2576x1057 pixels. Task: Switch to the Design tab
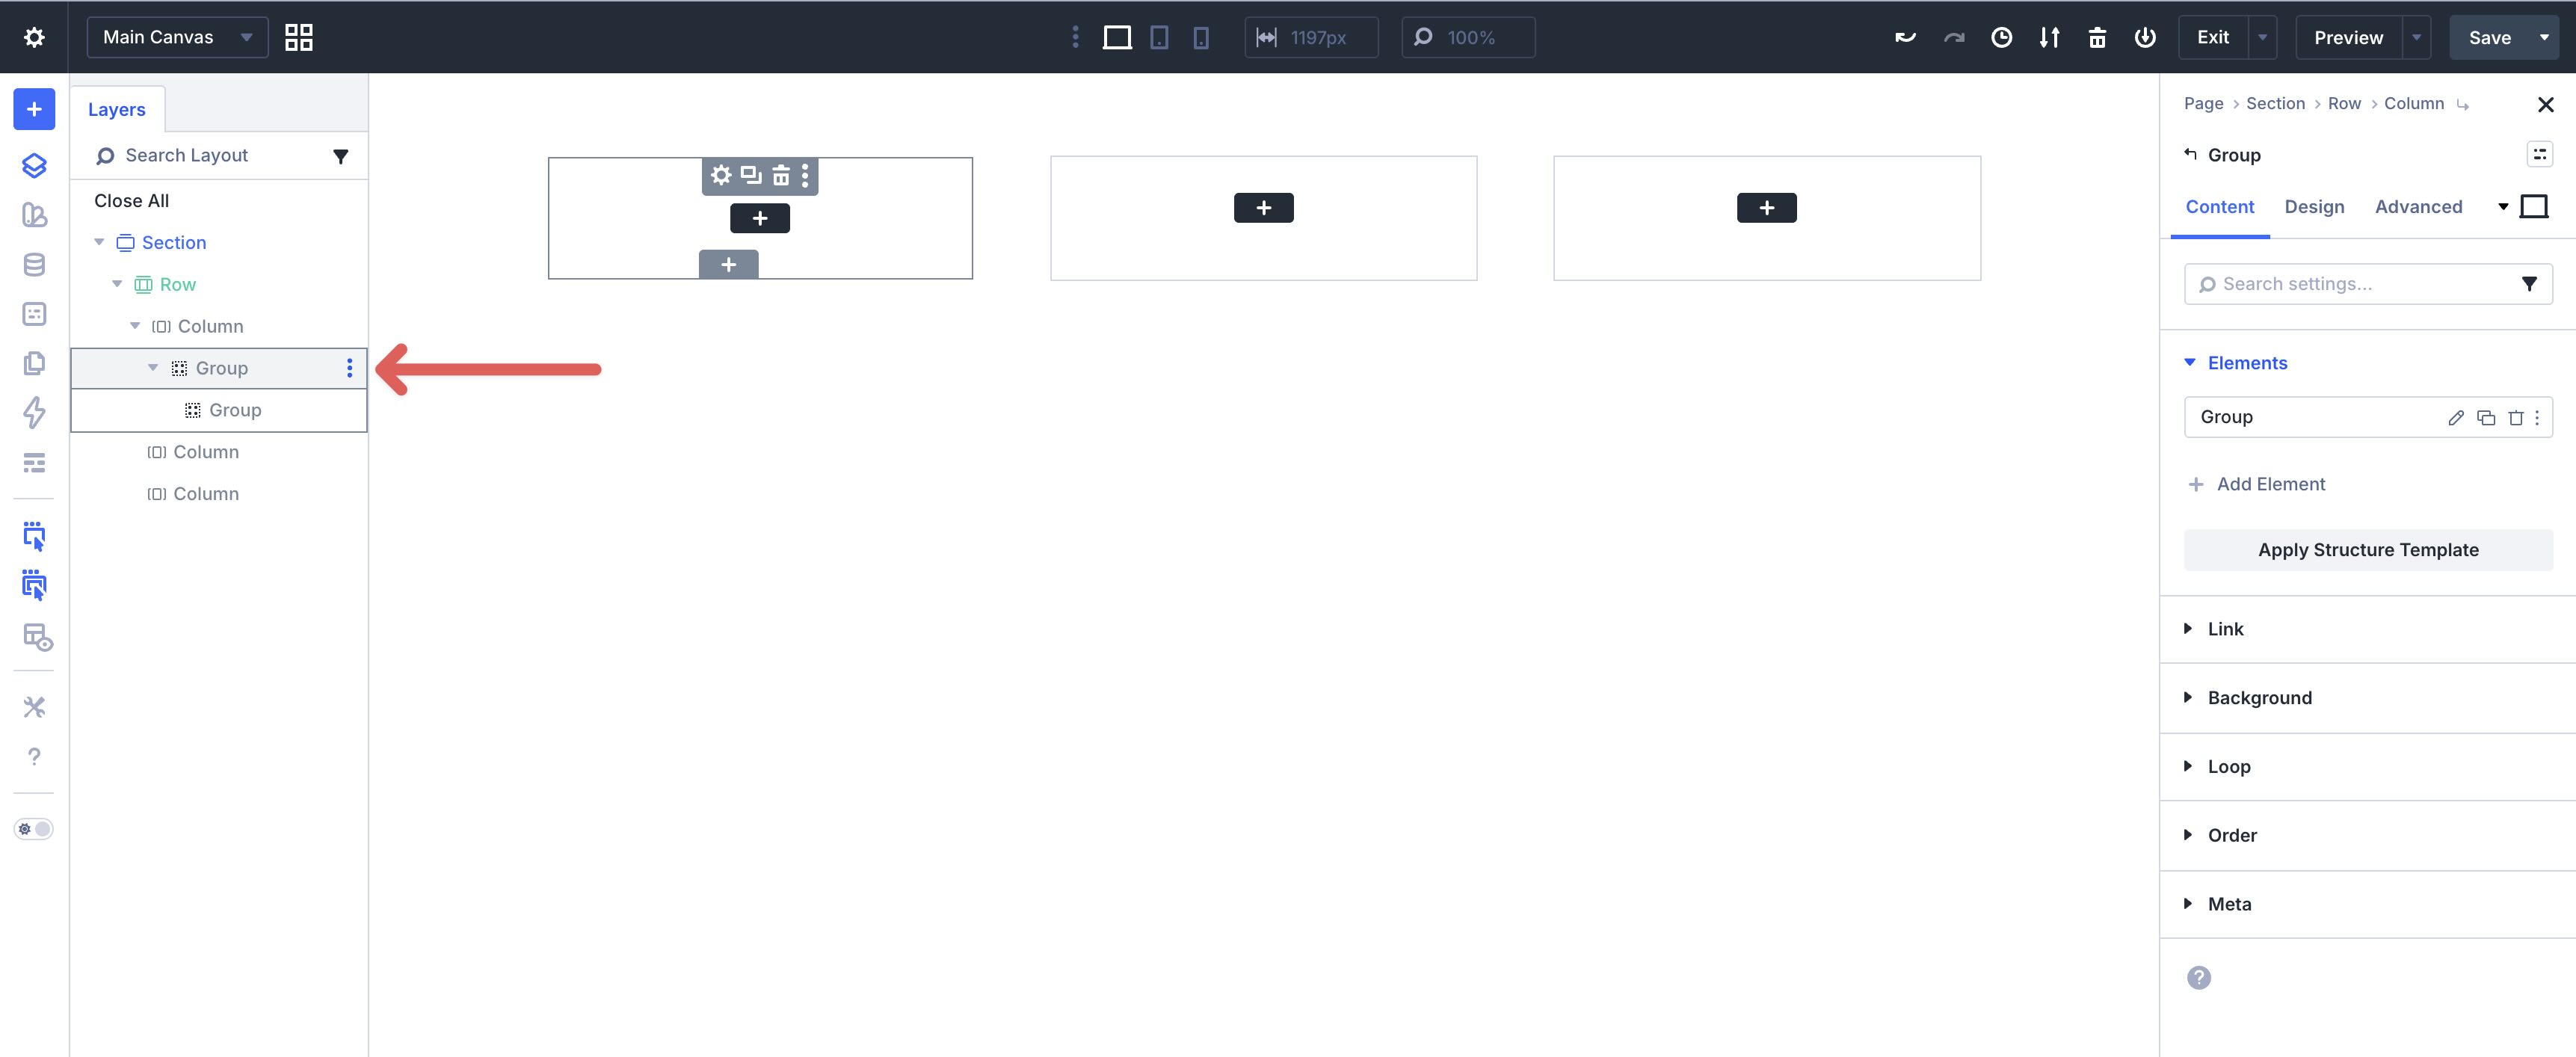[2315, 206]
